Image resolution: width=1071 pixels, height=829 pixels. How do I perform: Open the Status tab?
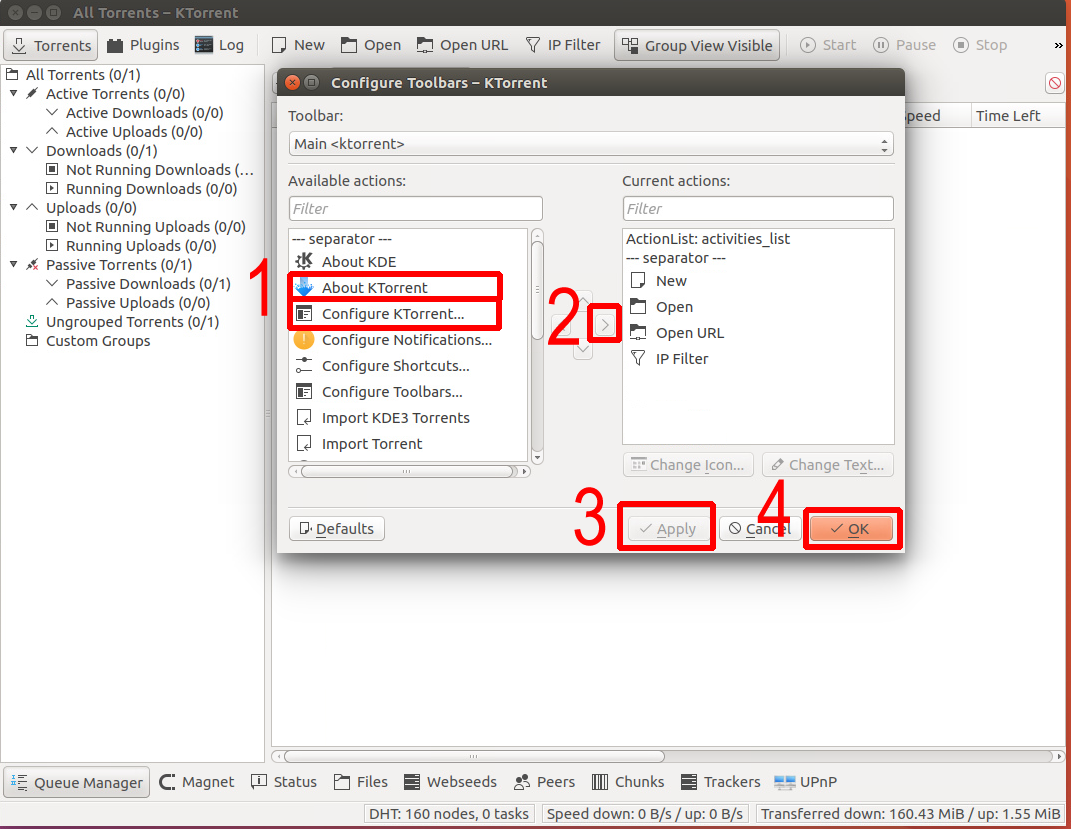pyautogui.click(x=283, y=782)
